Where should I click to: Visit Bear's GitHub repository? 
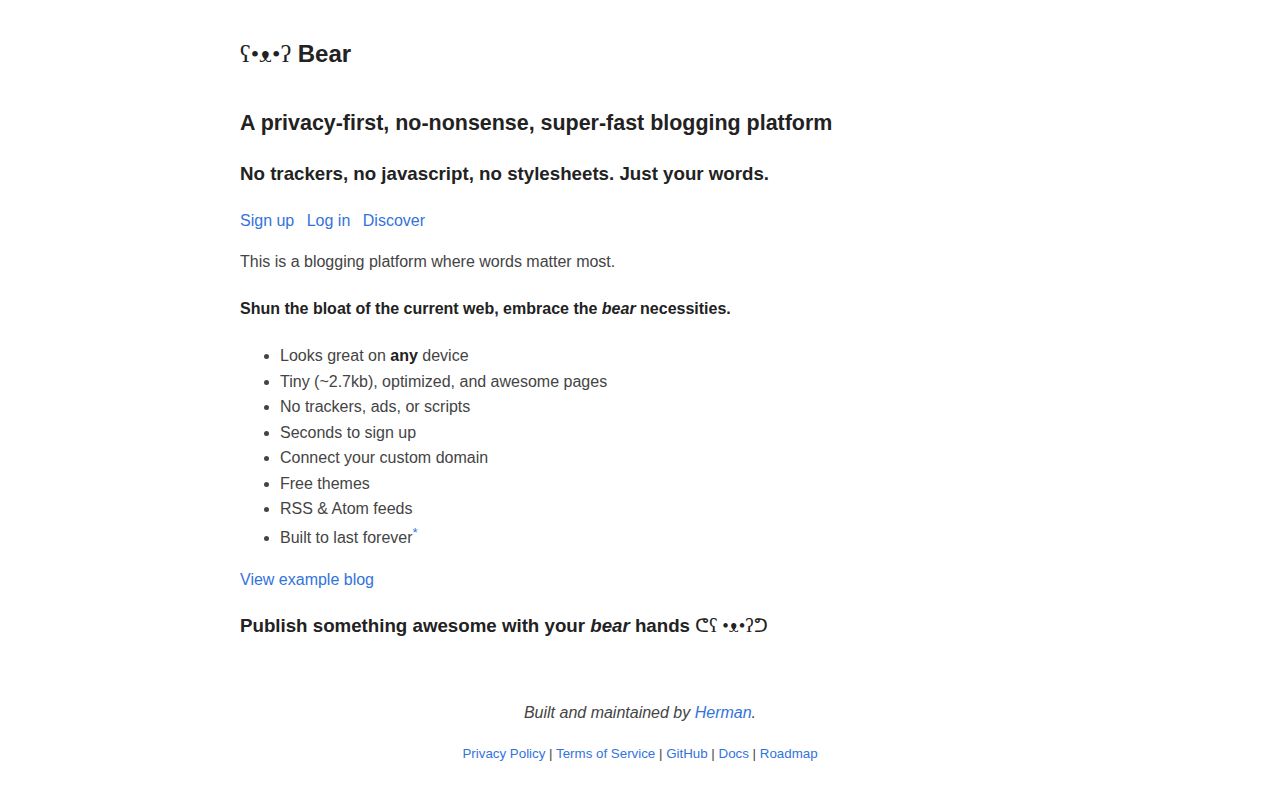coord(686,753)
